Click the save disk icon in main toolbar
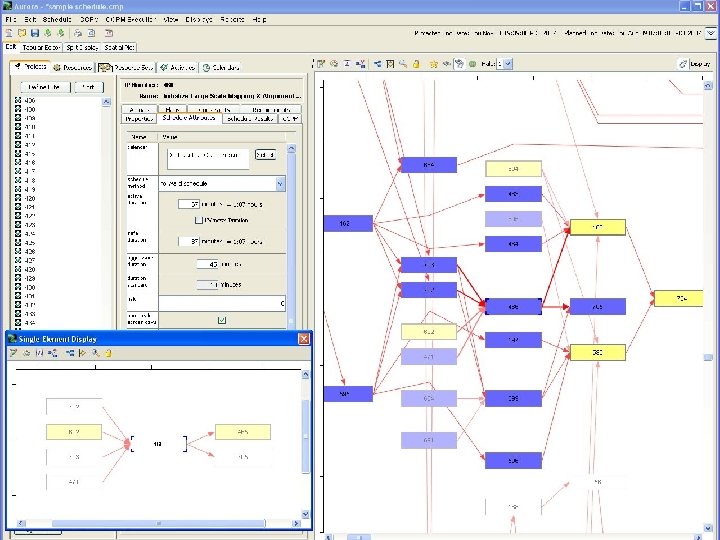The height and width of the screenshot is (540, 720). [33, 33]
